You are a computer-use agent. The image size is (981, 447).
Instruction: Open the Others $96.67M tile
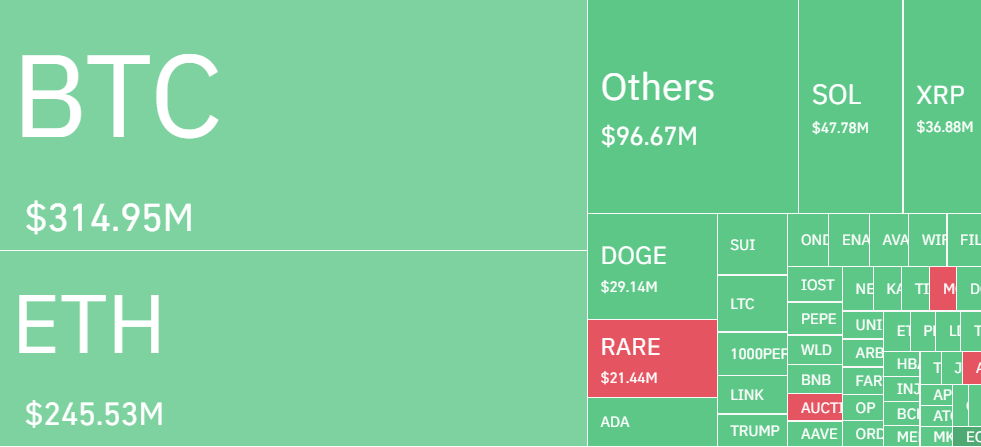pos(692,106)
